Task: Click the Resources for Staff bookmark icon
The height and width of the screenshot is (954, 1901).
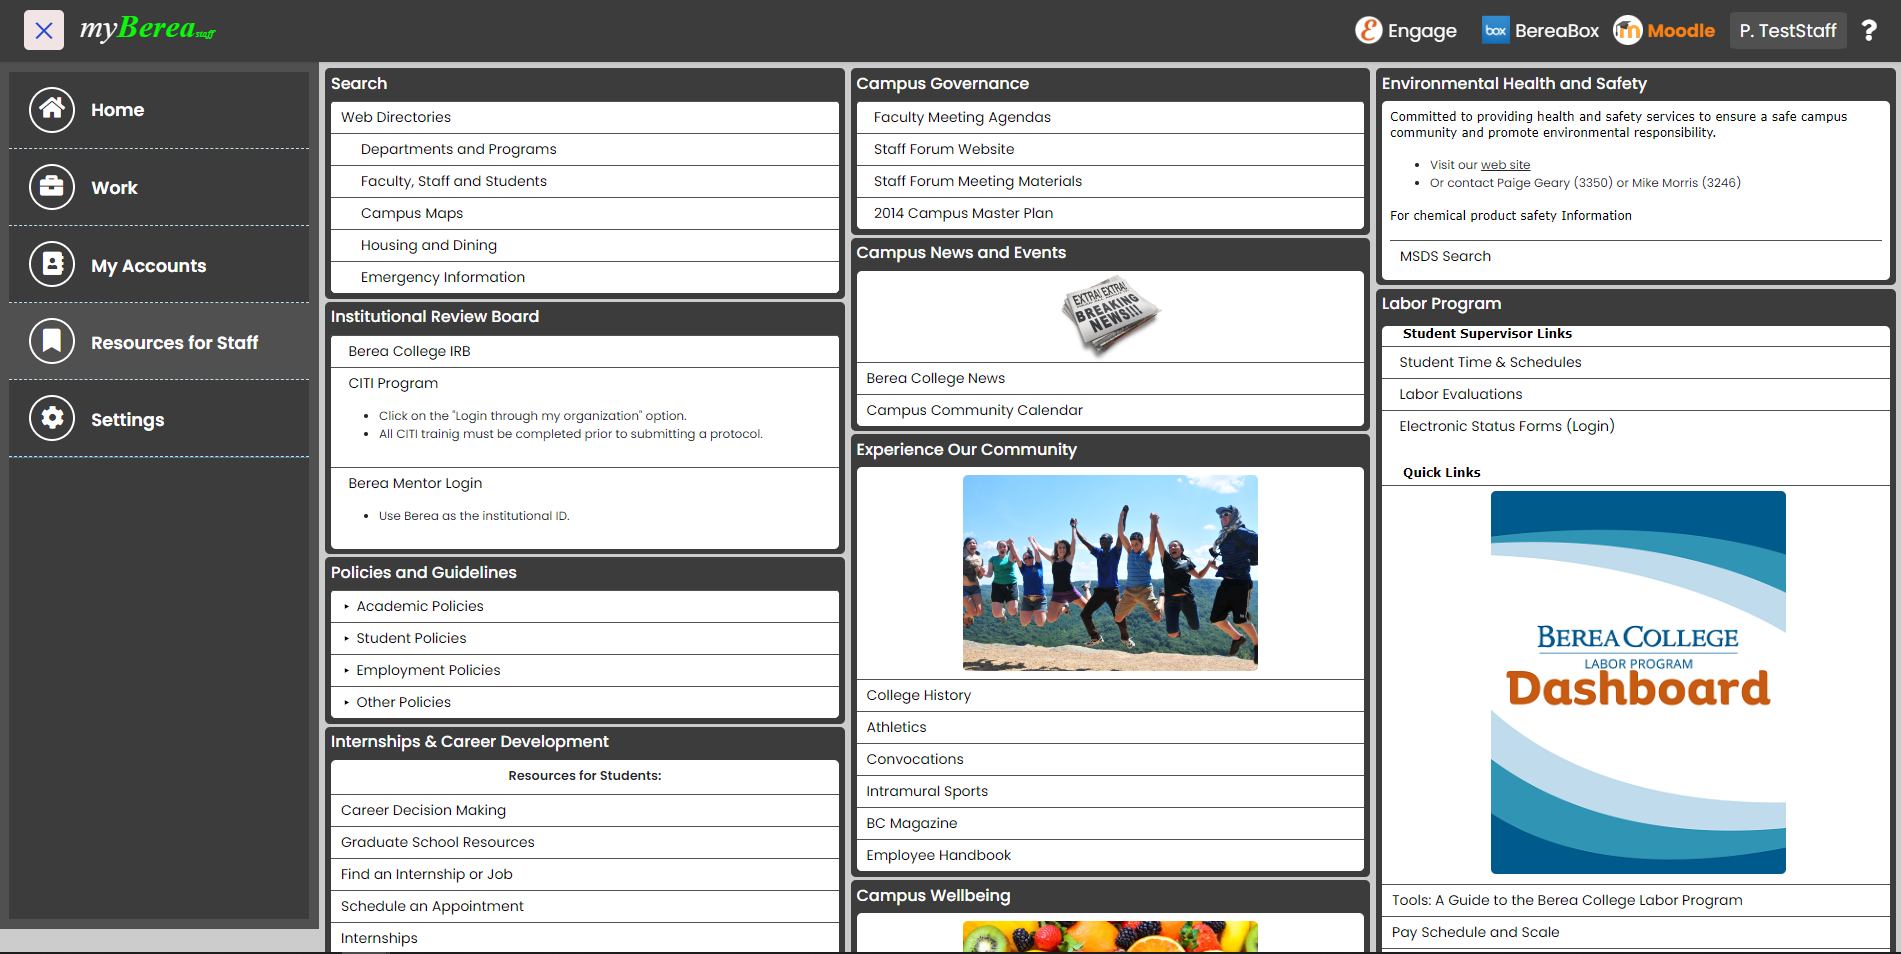Action: [x=52, y=342]
